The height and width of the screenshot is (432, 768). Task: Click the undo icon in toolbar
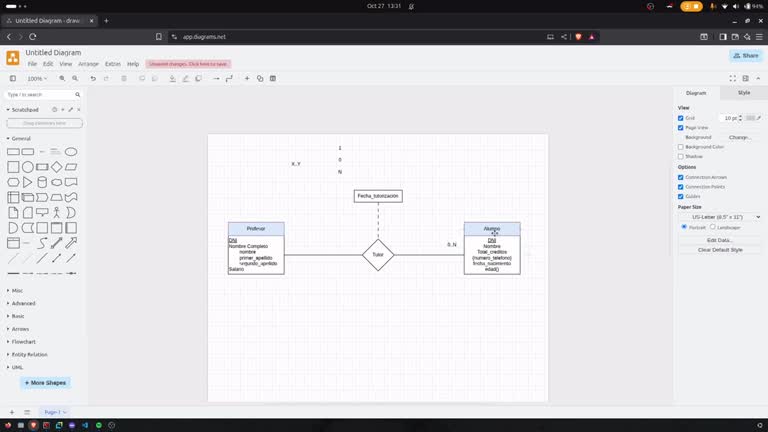click(x=93, y=78)
